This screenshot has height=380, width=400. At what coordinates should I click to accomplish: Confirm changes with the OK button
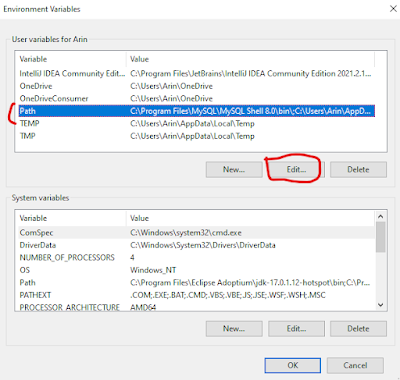(293, 365)
